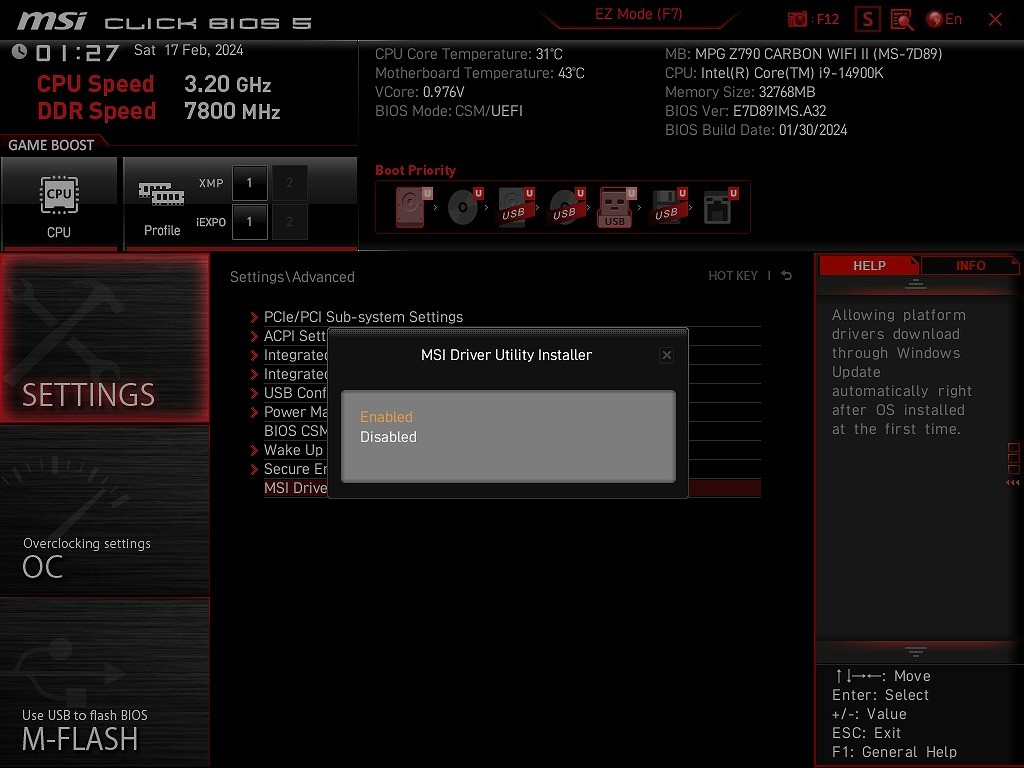1024x768 pixels.
Task: Select the USB floppy boot device icon
Action: (x=669, y=207)
